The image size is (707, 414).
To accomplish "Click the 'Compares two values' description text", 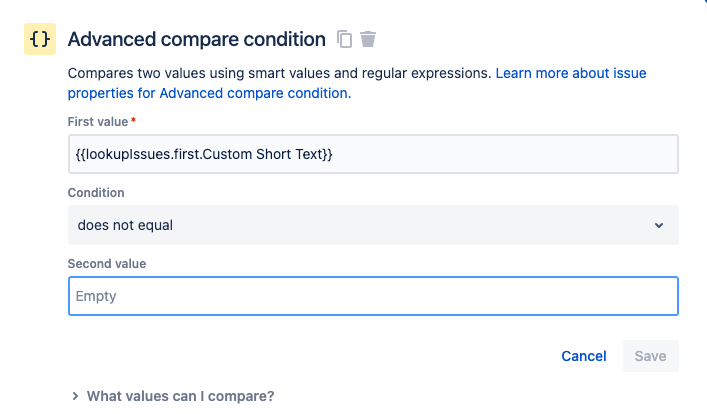I will coord(280,73).
